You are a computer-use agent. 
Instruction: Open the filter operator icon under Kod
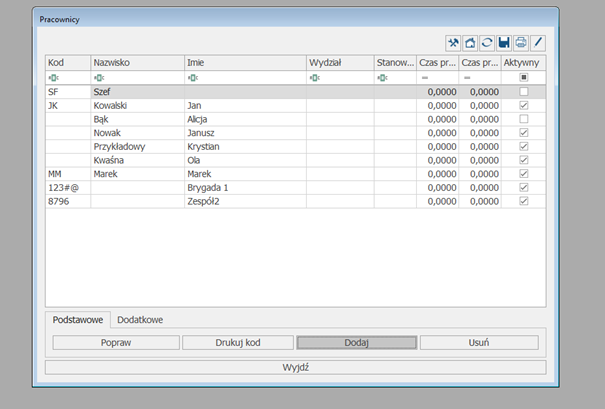[x=53, y=77]
